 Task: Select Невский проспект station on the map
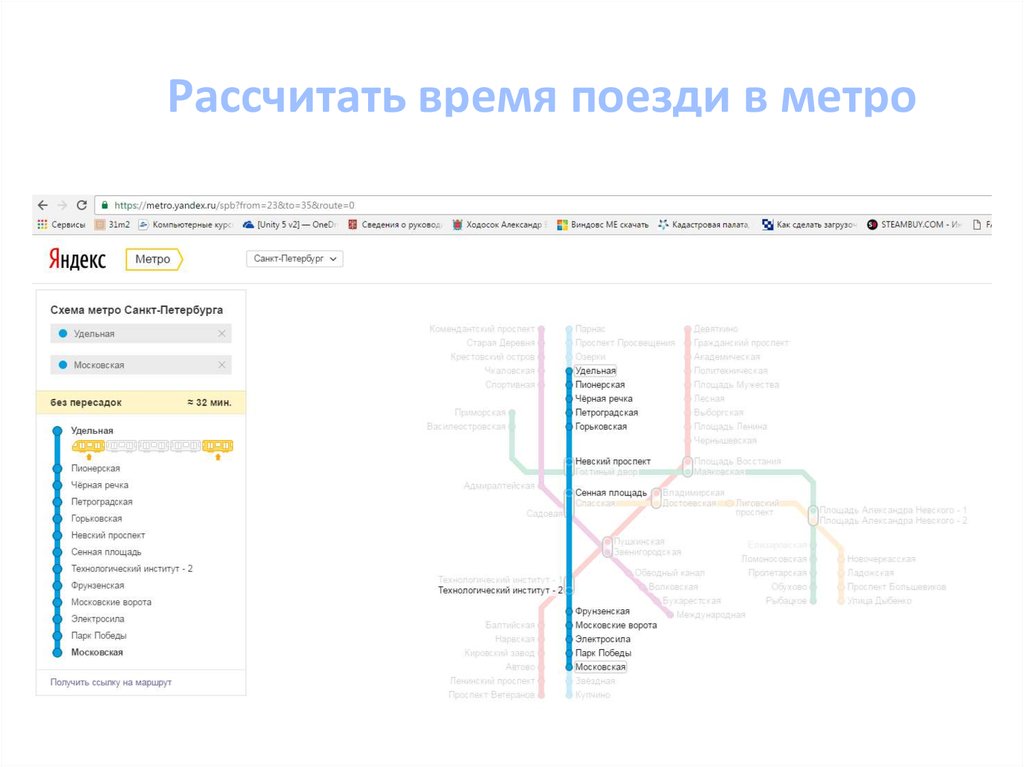612,461
